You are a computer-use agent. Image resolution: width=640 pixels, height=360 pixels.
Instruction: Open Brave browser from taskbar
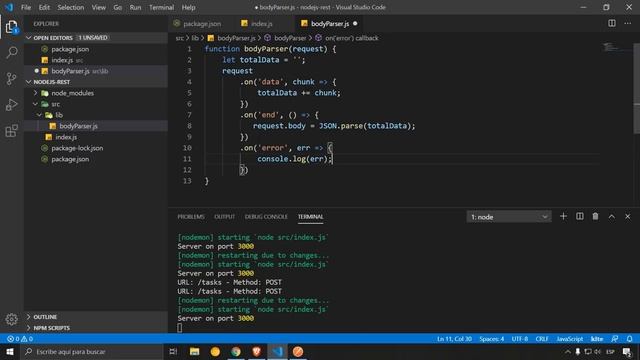point(256,351)
